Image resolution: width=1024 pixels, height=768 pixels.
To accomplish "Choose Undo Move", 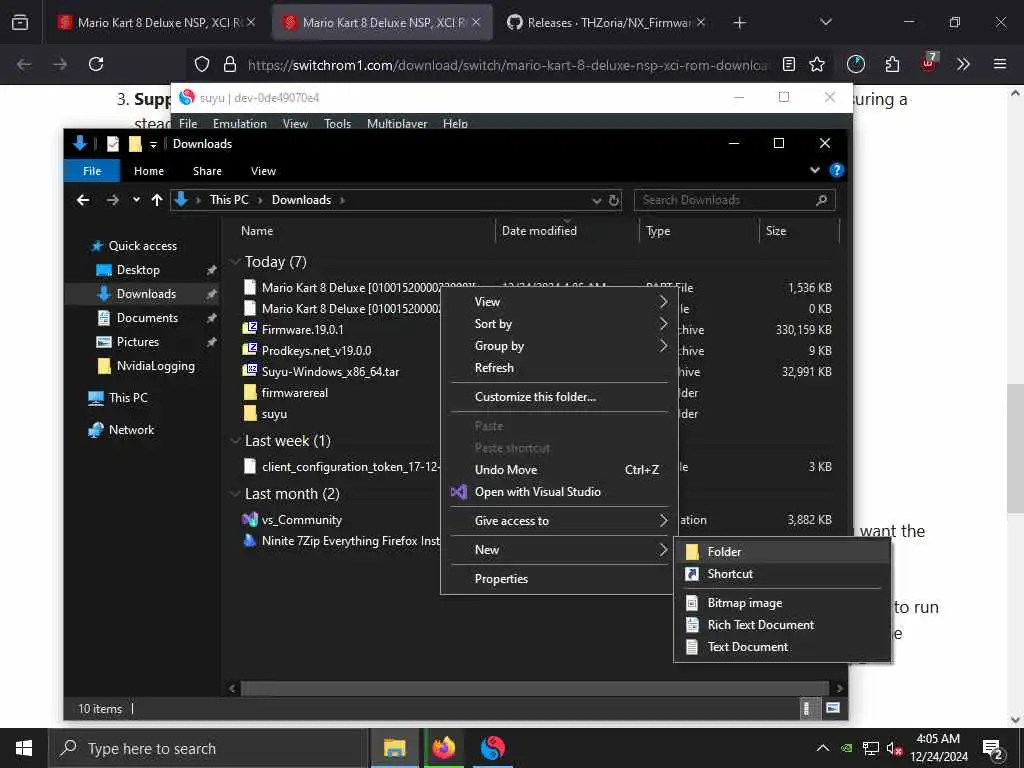I will click(560, 470).
